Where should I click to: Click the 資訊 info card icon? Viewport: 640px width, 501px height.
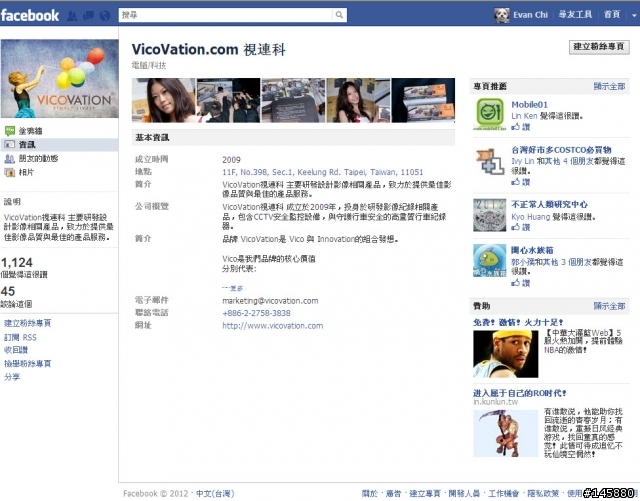click(x=10, y=145)
